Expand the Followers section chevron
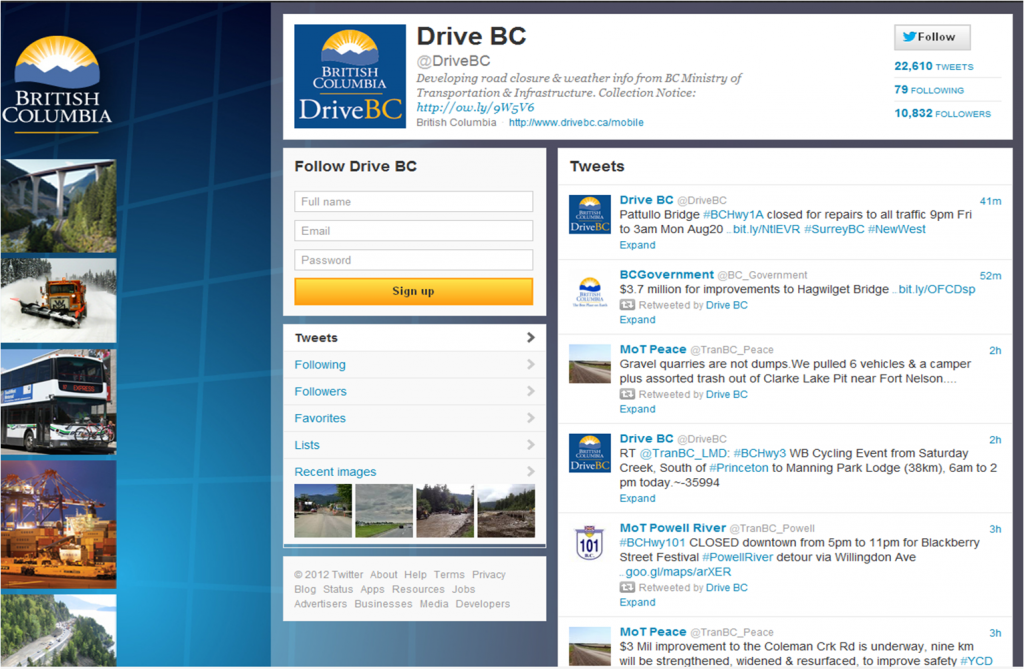 click(x=530, y=391)
